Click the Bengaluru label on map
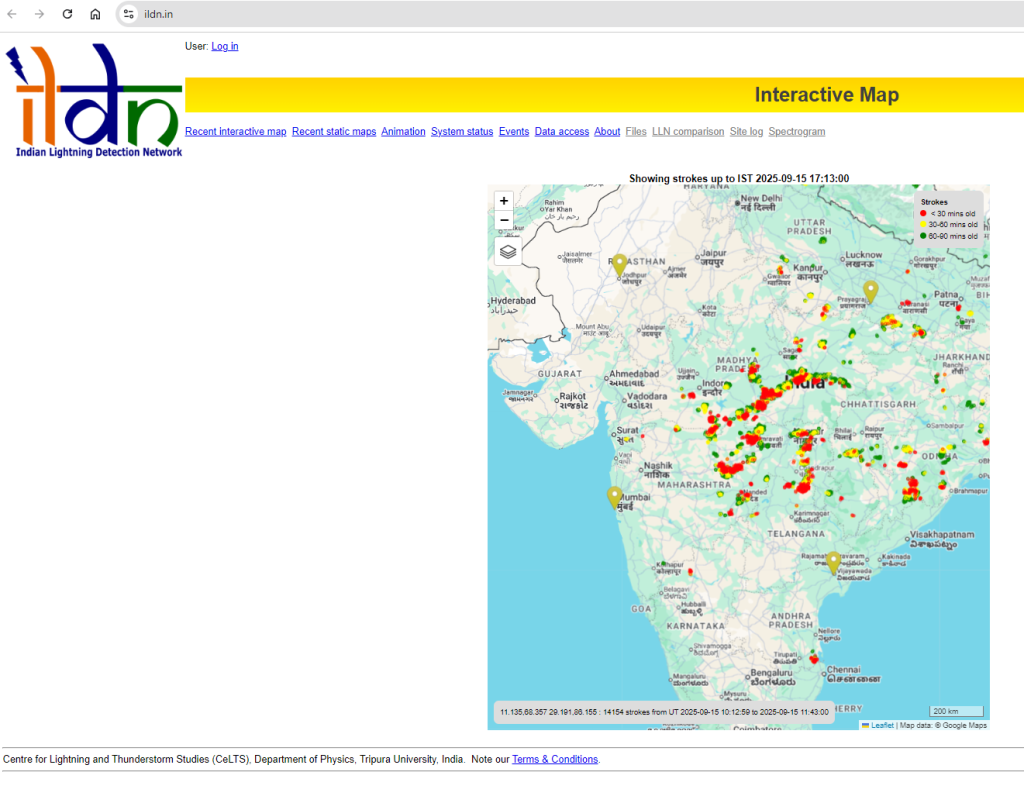This screenshot has height=803, width=1024. point(772,677)
